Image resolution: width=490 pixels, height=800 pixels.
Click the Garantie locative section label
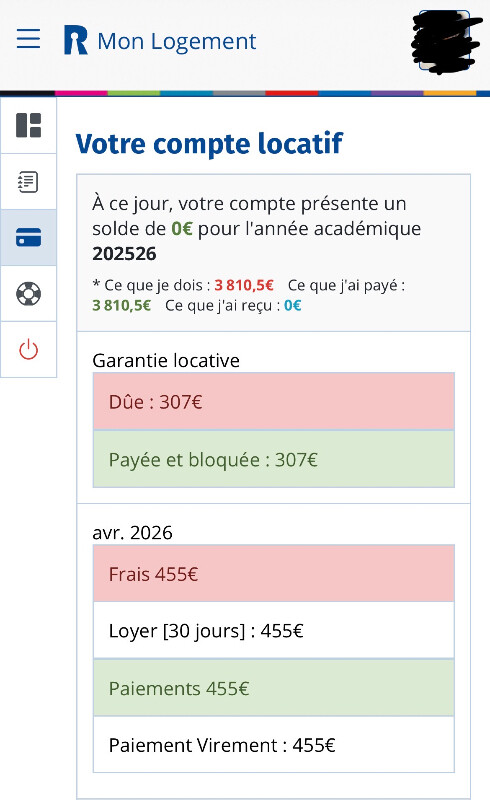coord(166,361)
